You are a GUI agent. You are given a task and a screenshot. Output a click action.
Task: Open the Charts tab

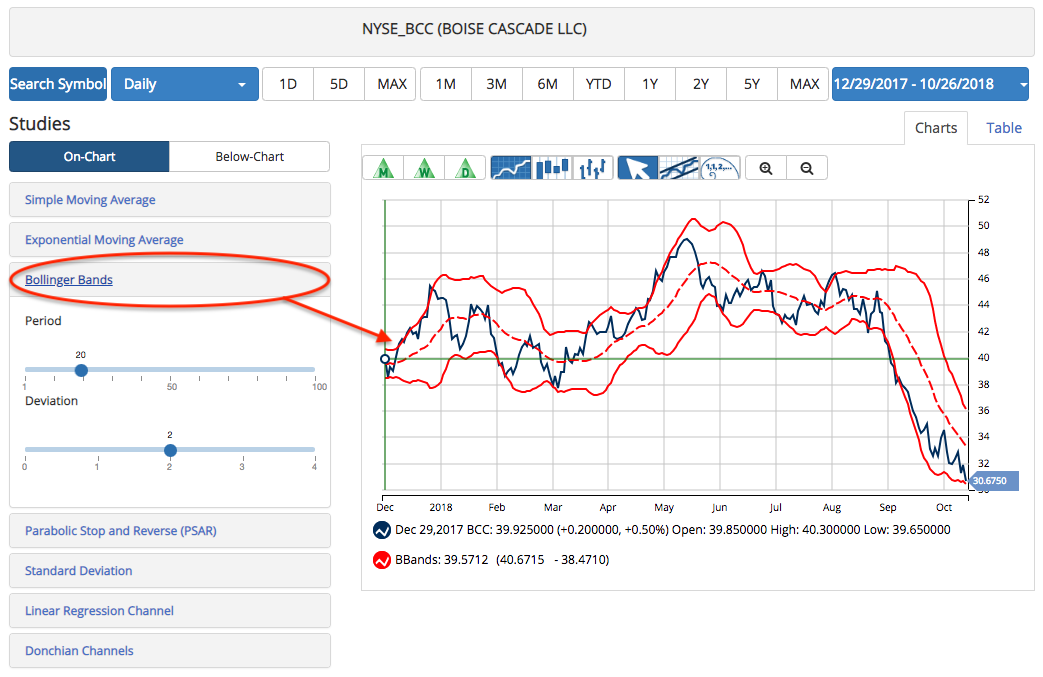point(936,128)
